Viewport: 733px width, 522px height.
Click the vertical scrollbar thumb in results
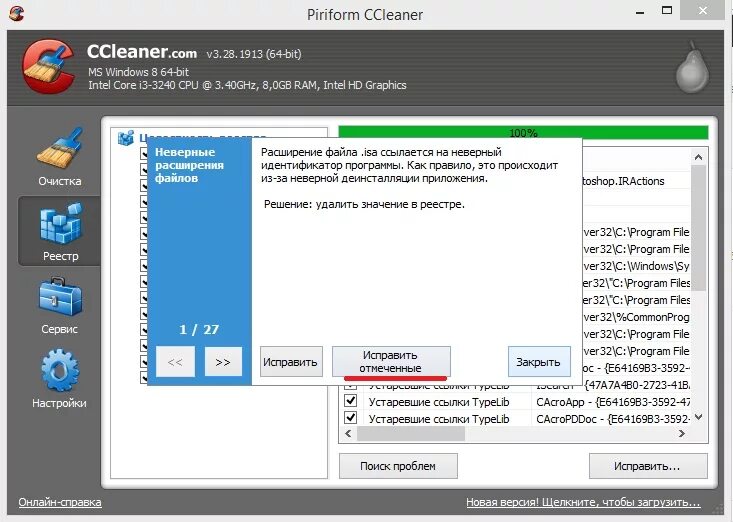[x=698, y=228]
